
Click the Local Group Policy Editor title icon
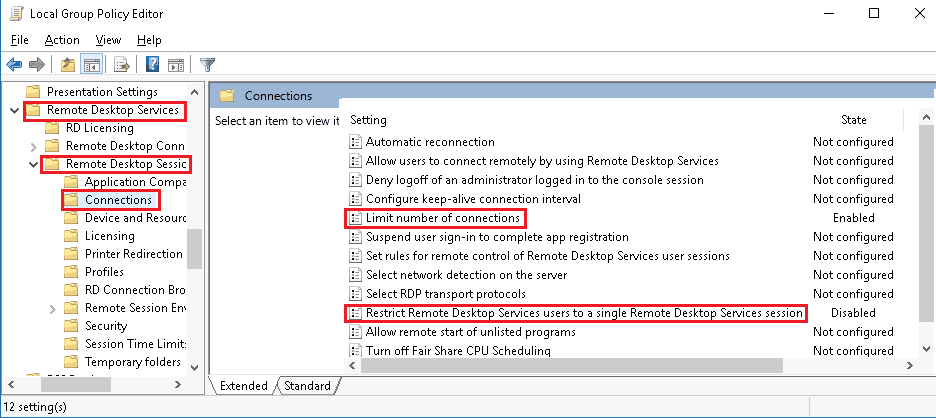(x=16, y=13)
